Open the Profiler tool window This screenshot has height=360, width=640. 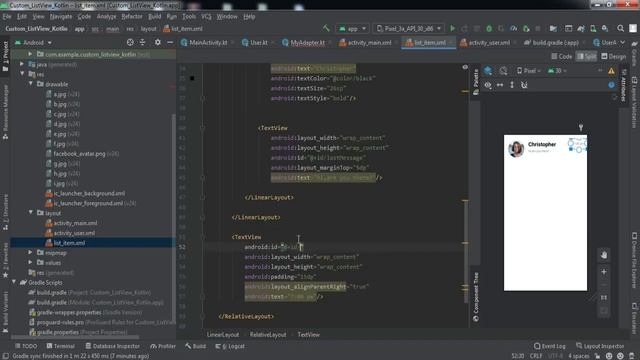[x=163, y=346]
